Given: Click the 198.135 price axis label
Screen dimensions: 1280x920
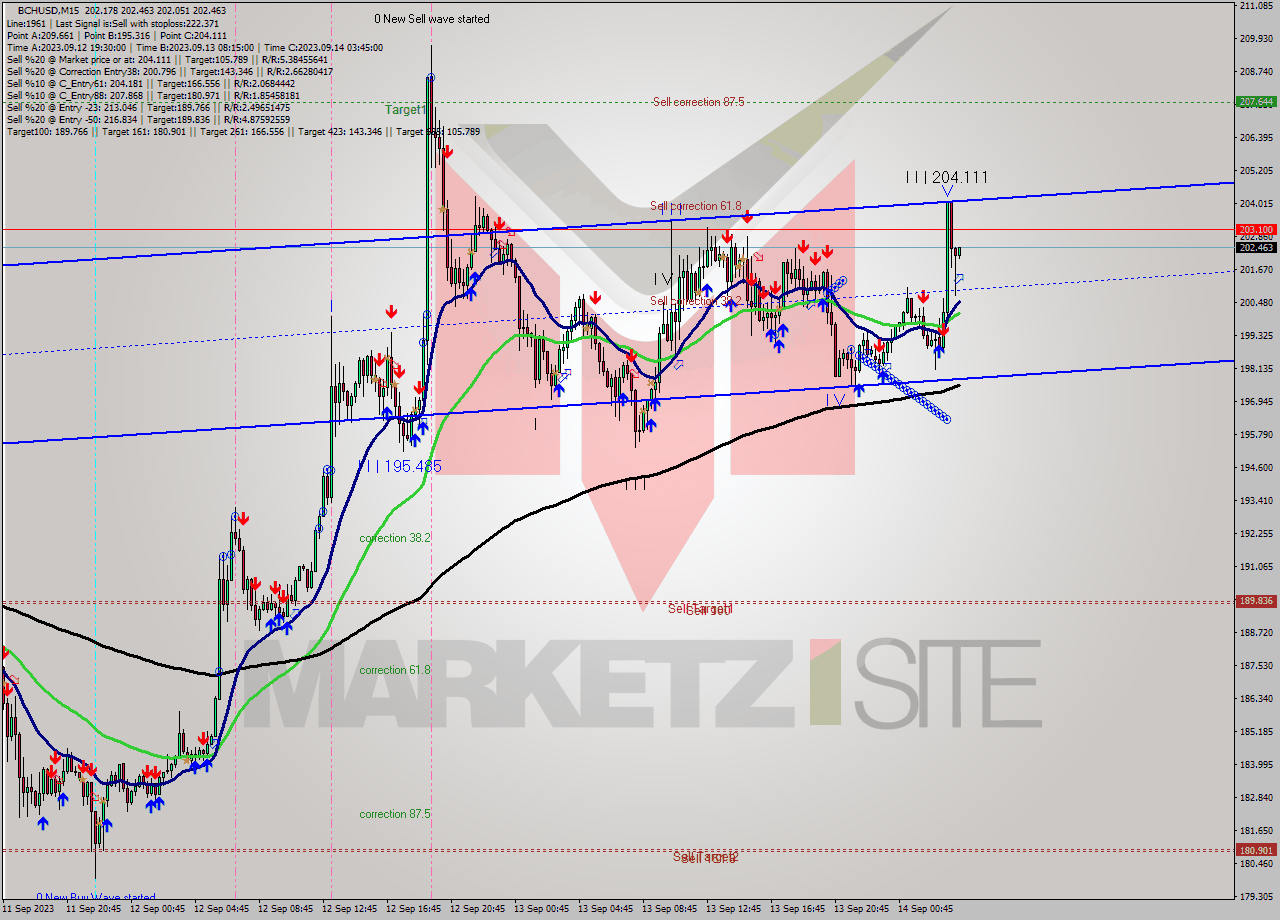Looking at the screenshot, I should pos(1256,369).
